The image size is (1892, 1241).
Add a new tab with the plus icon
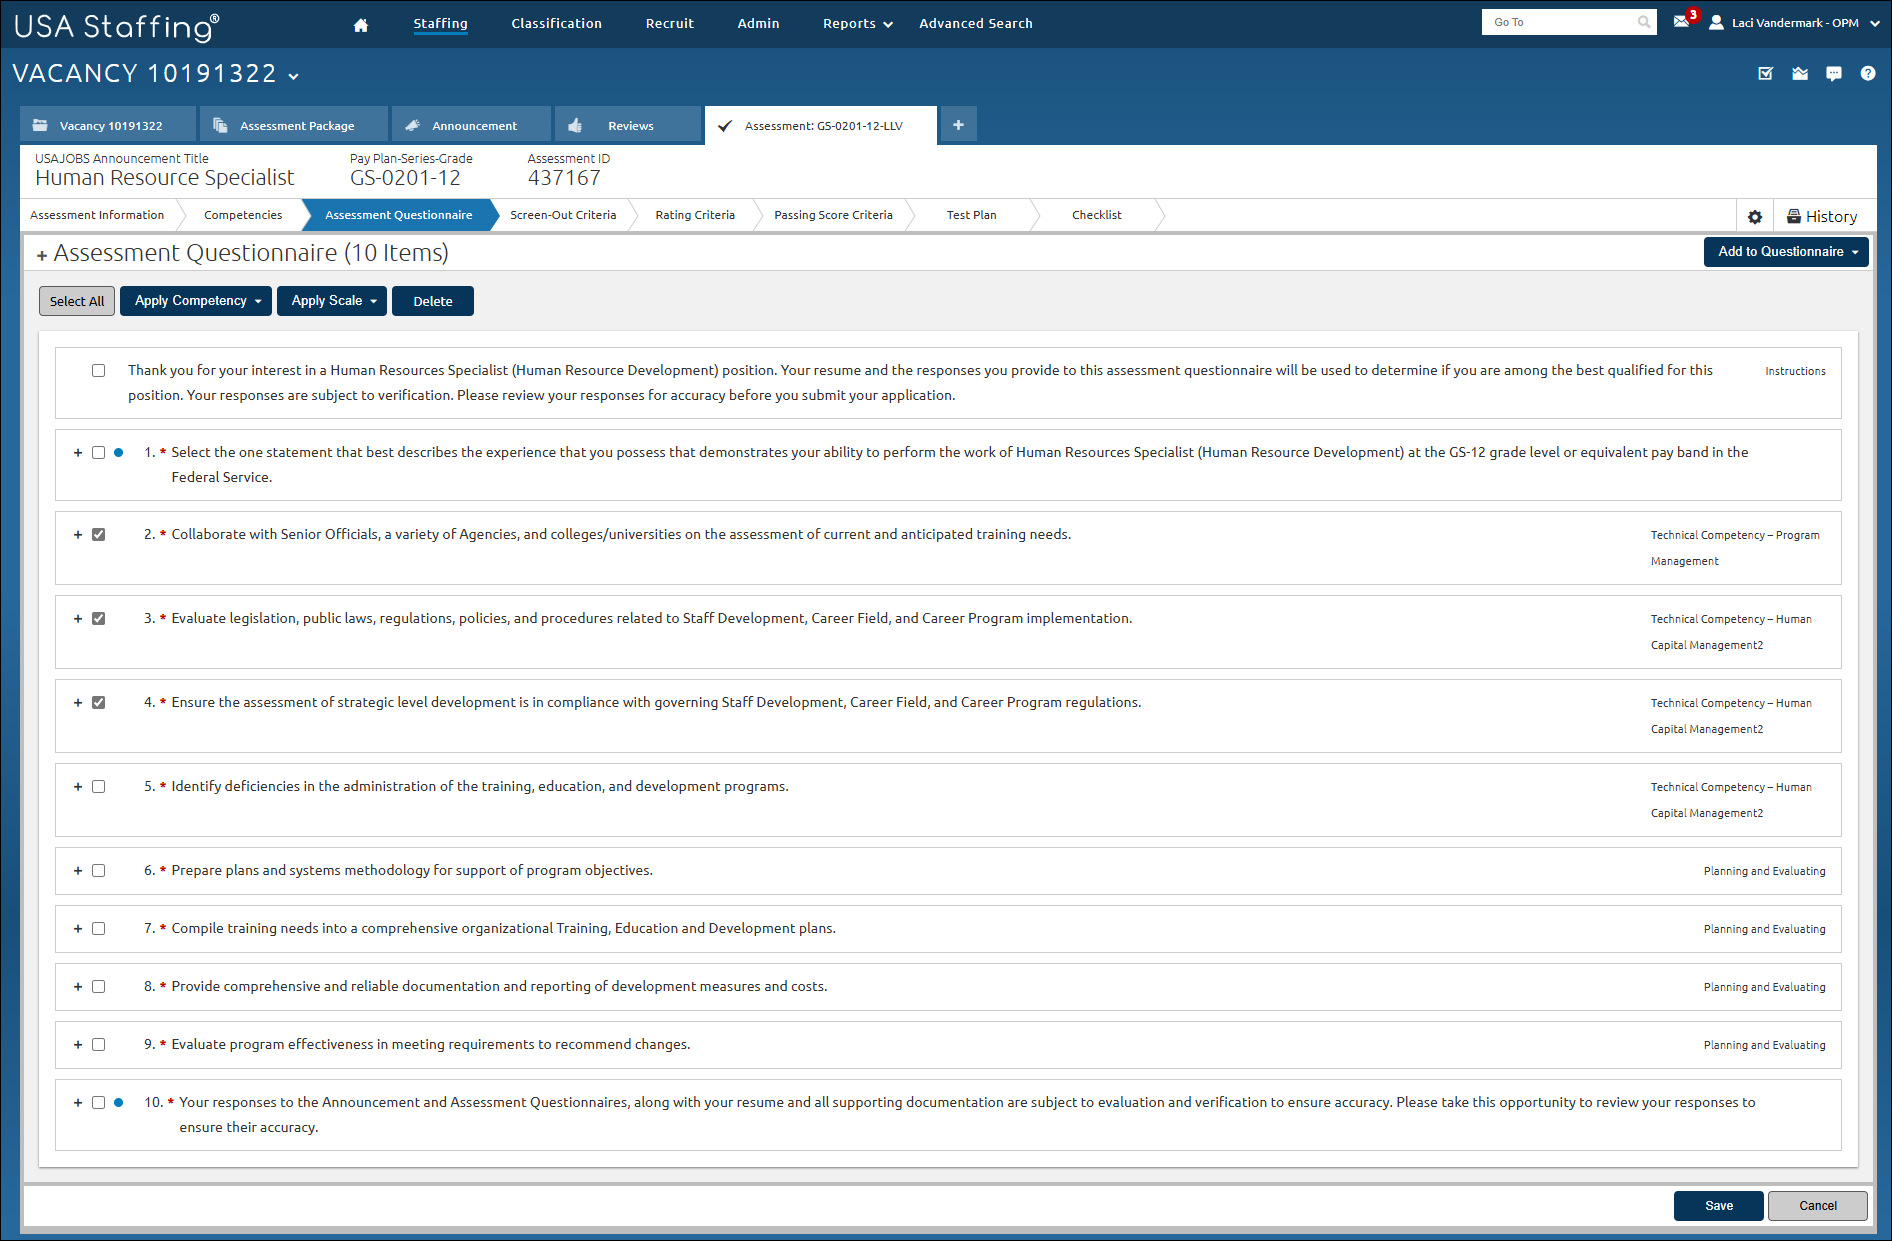(x=958, y=124)
